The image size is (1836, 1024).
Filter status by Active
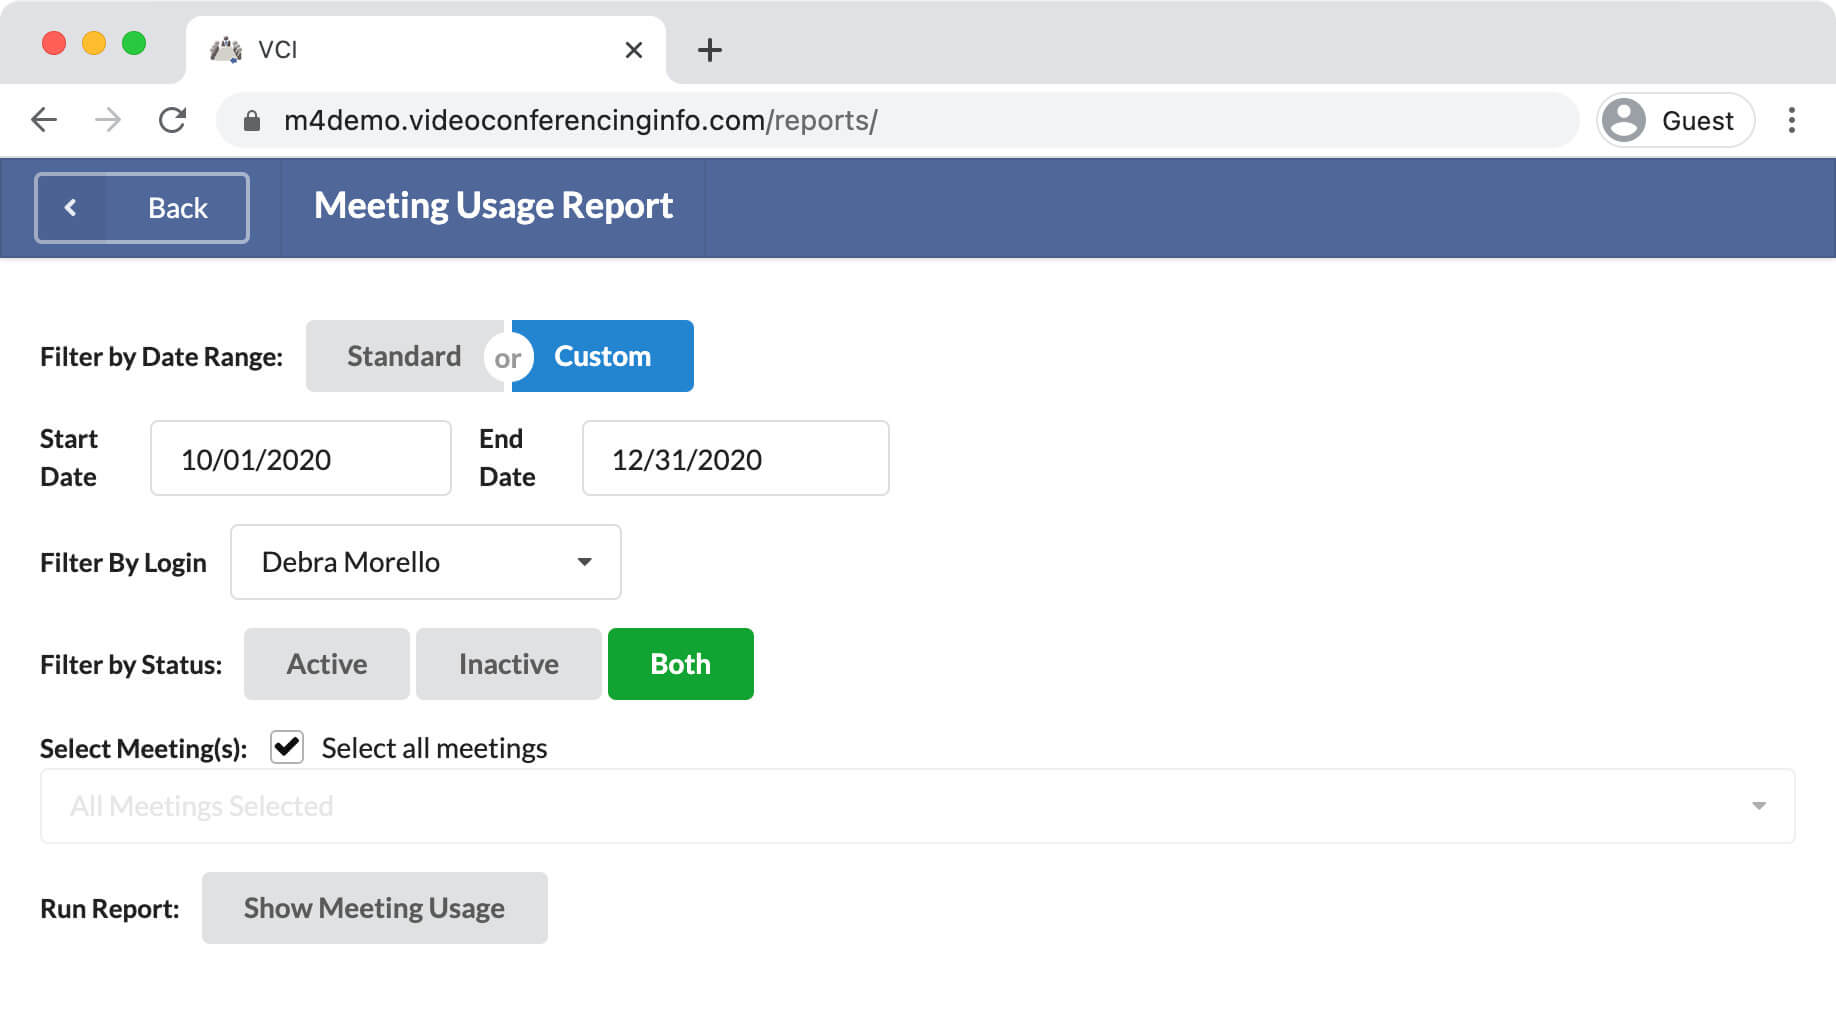coord(327,664)
